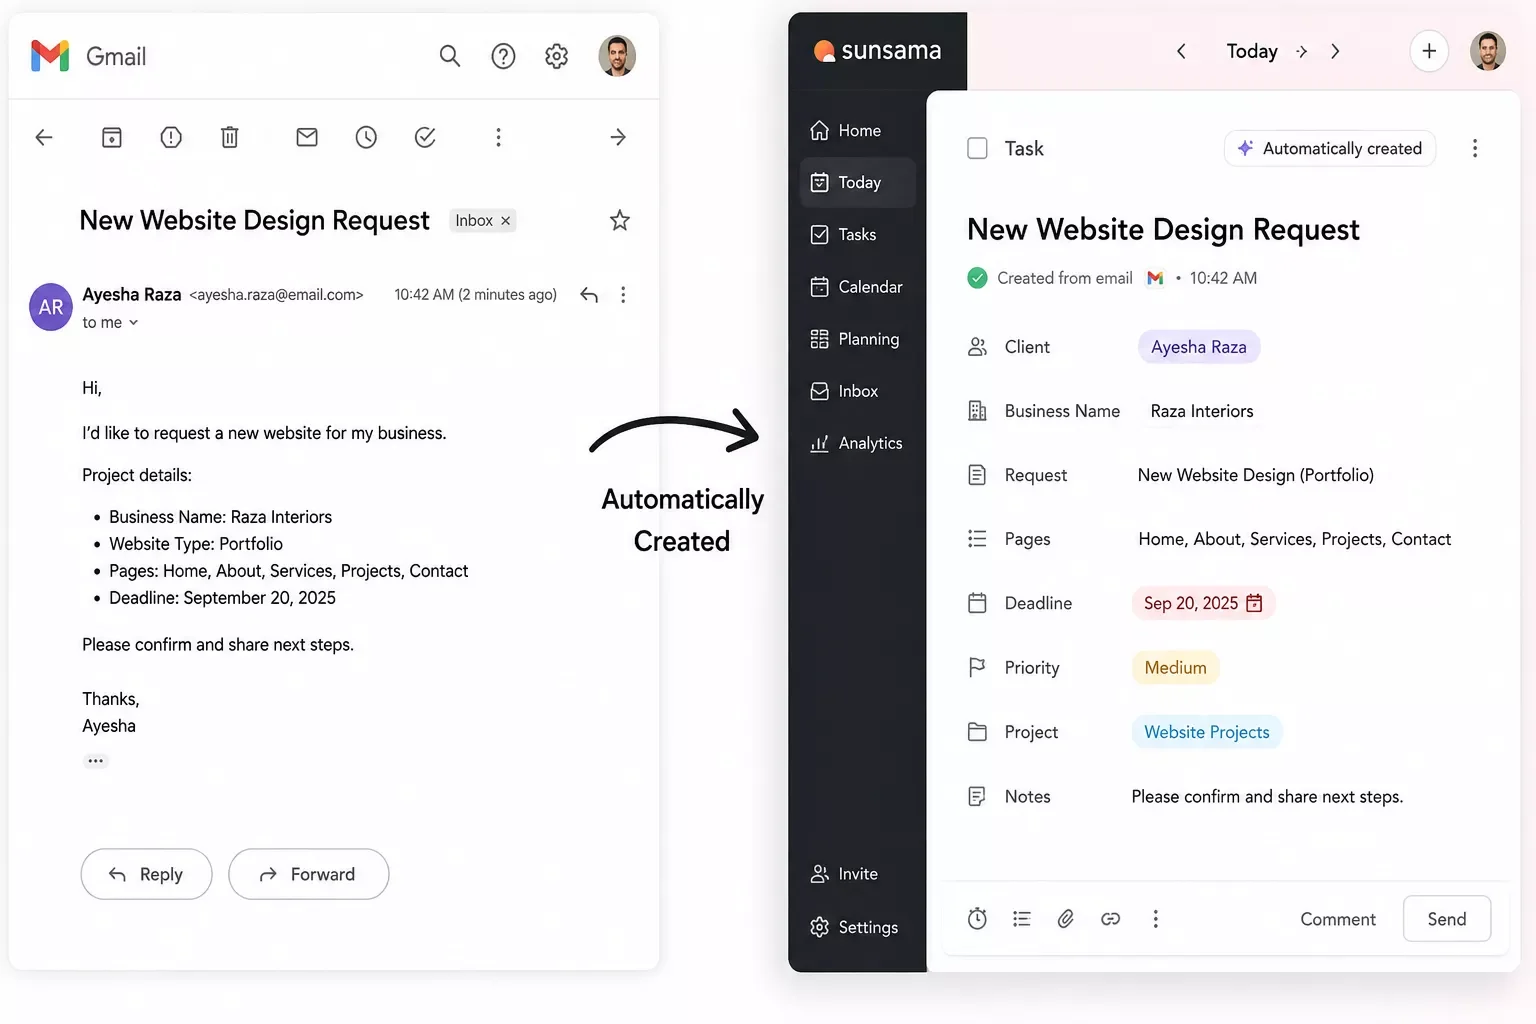This screenshot has width=1536, height=1024.
Task: Open Gmail search
Action: pyautogui.click(x=450, y=56)
